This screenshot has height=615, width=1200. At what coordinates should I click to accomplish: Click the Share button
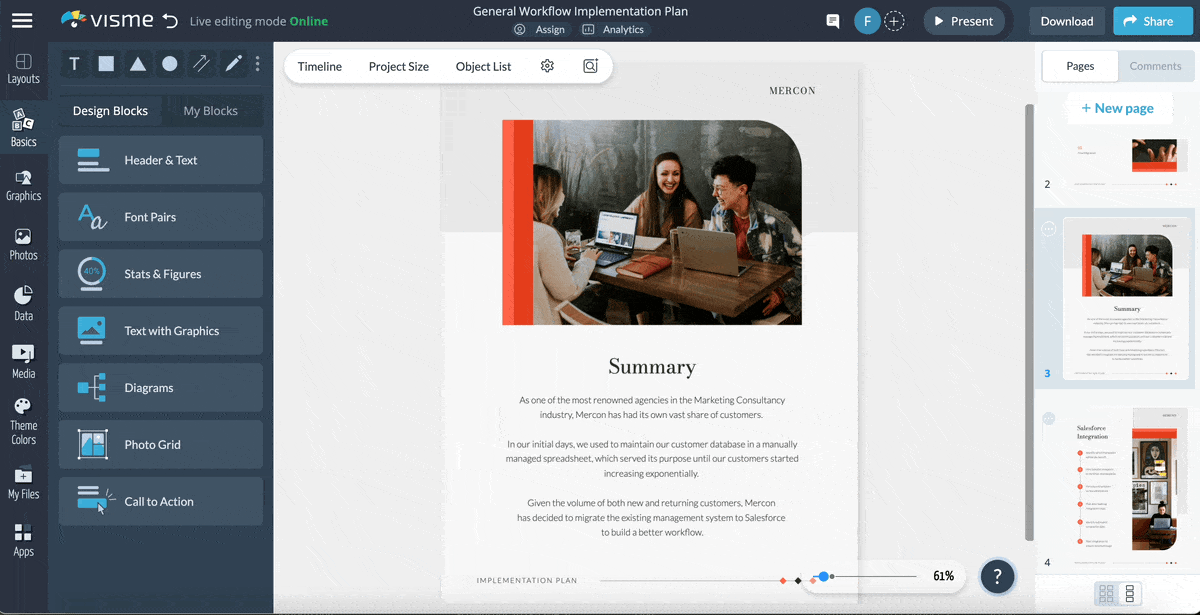point(1152,20)
